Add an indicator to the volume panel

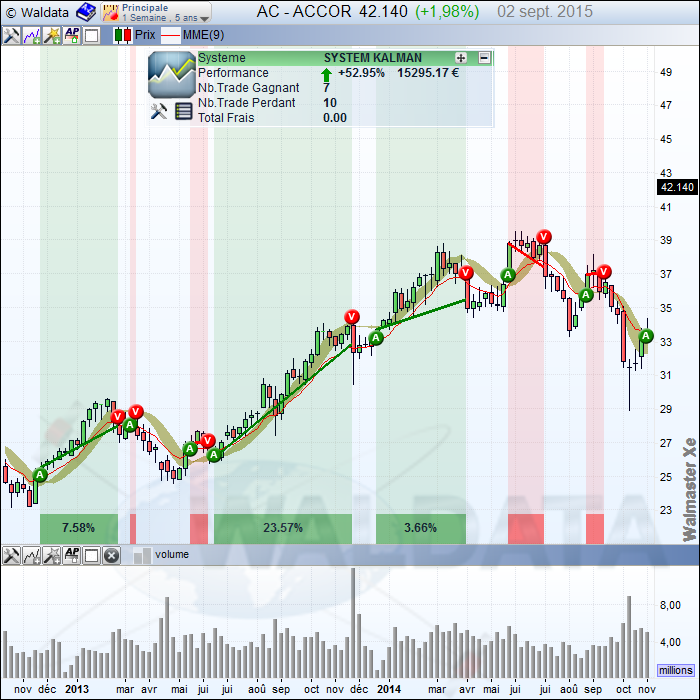(x=31, y=555)
